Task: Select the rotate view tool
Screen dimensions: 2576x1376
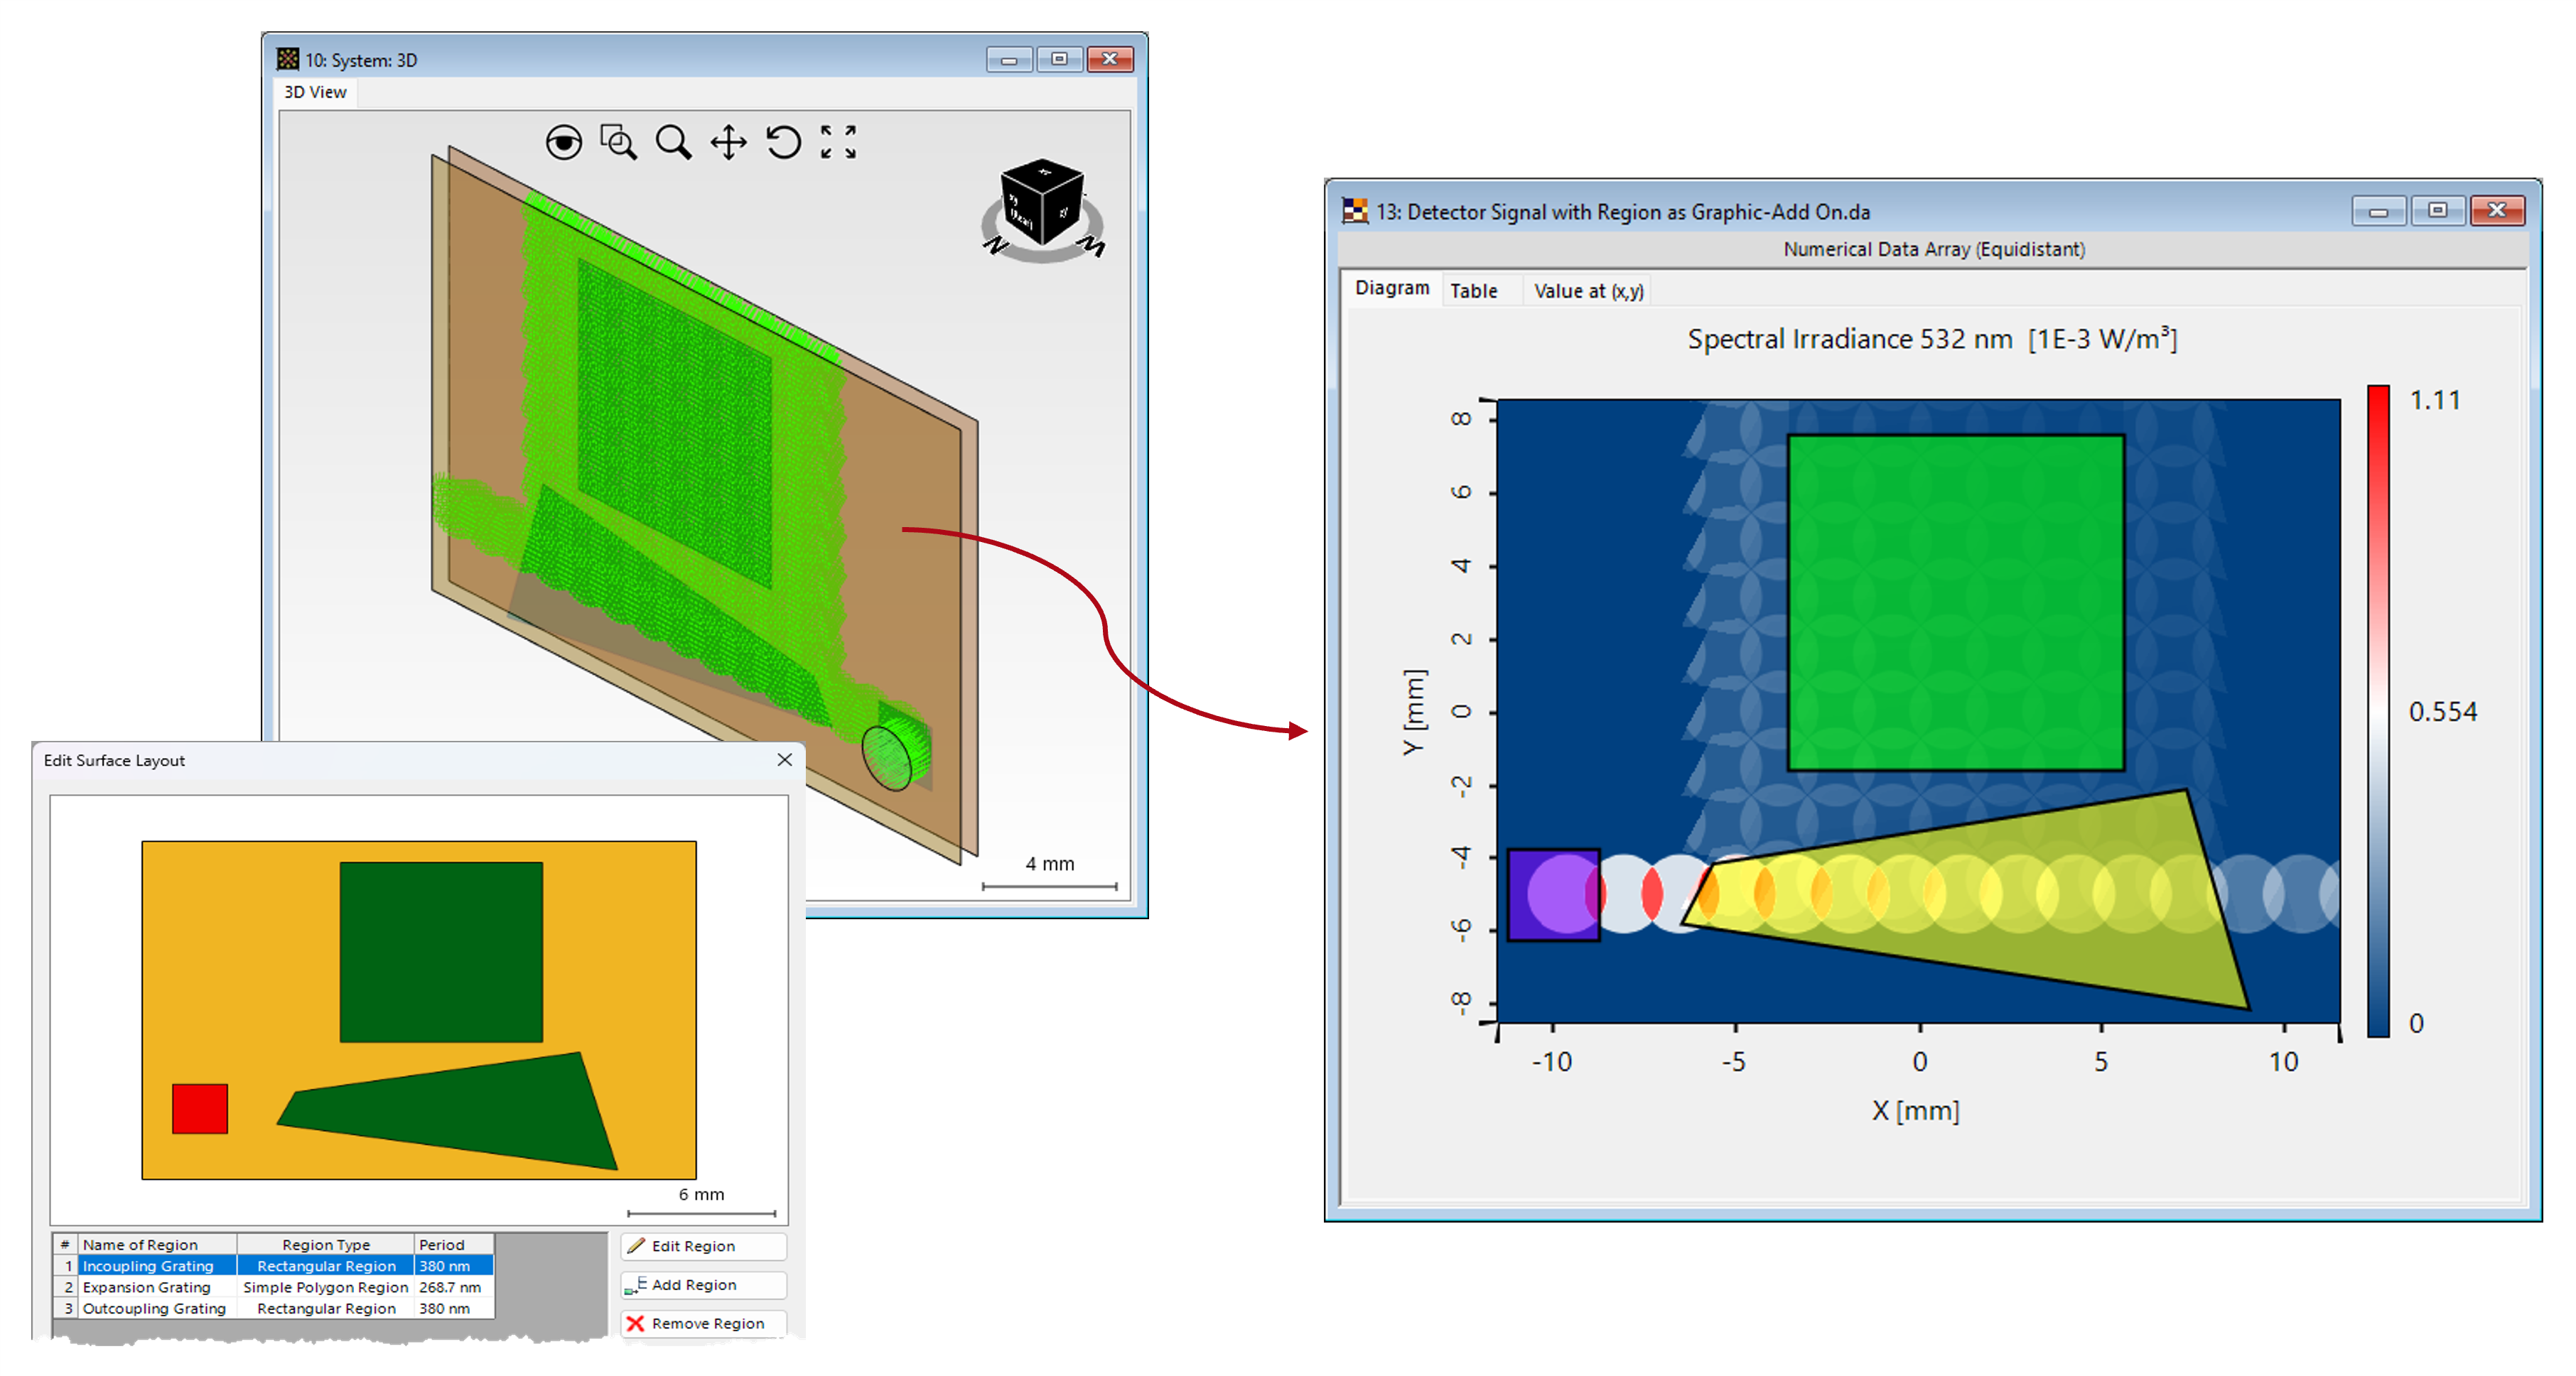Action: tap(783, 142)
